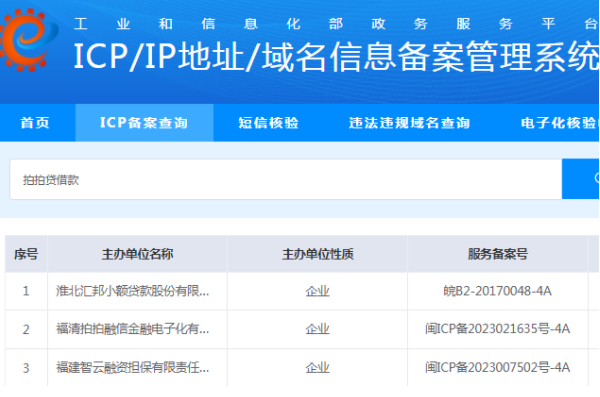
Task: Click the 序号 column header
Action: point(26,254)
